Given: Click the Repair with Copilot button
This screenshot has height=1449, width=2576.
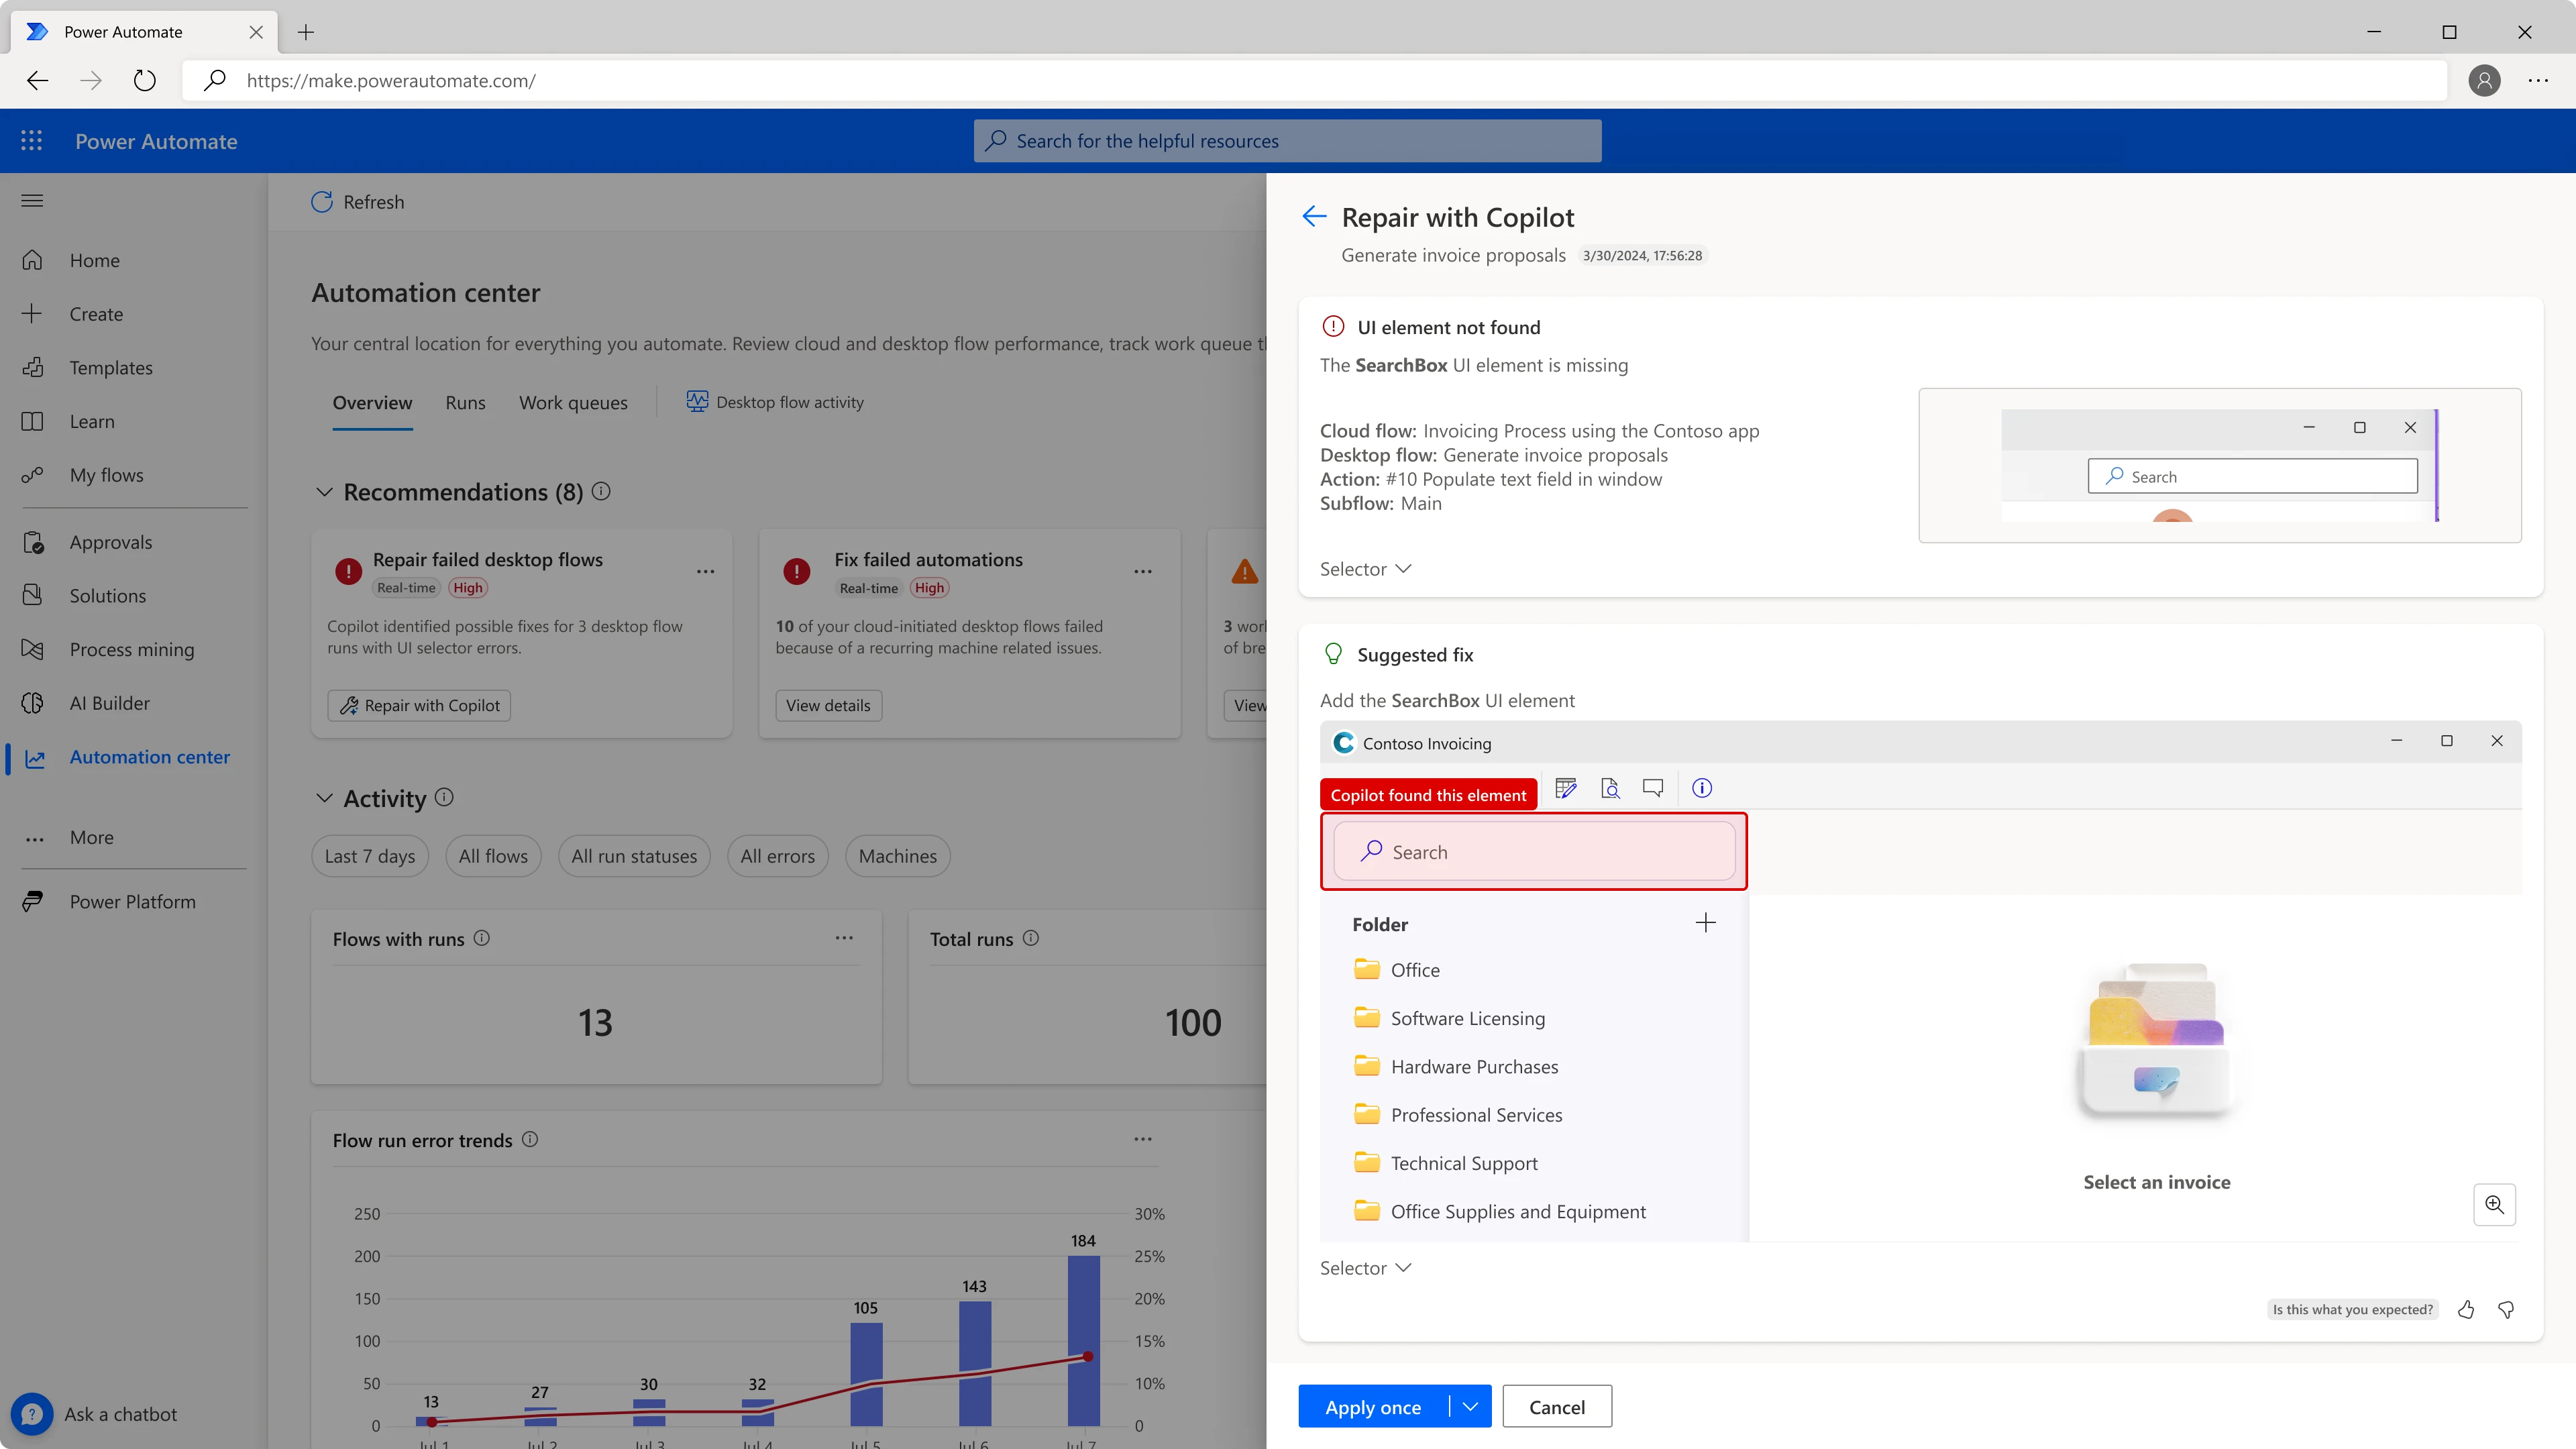Looking at the screenshot, I should coord(418,705).
